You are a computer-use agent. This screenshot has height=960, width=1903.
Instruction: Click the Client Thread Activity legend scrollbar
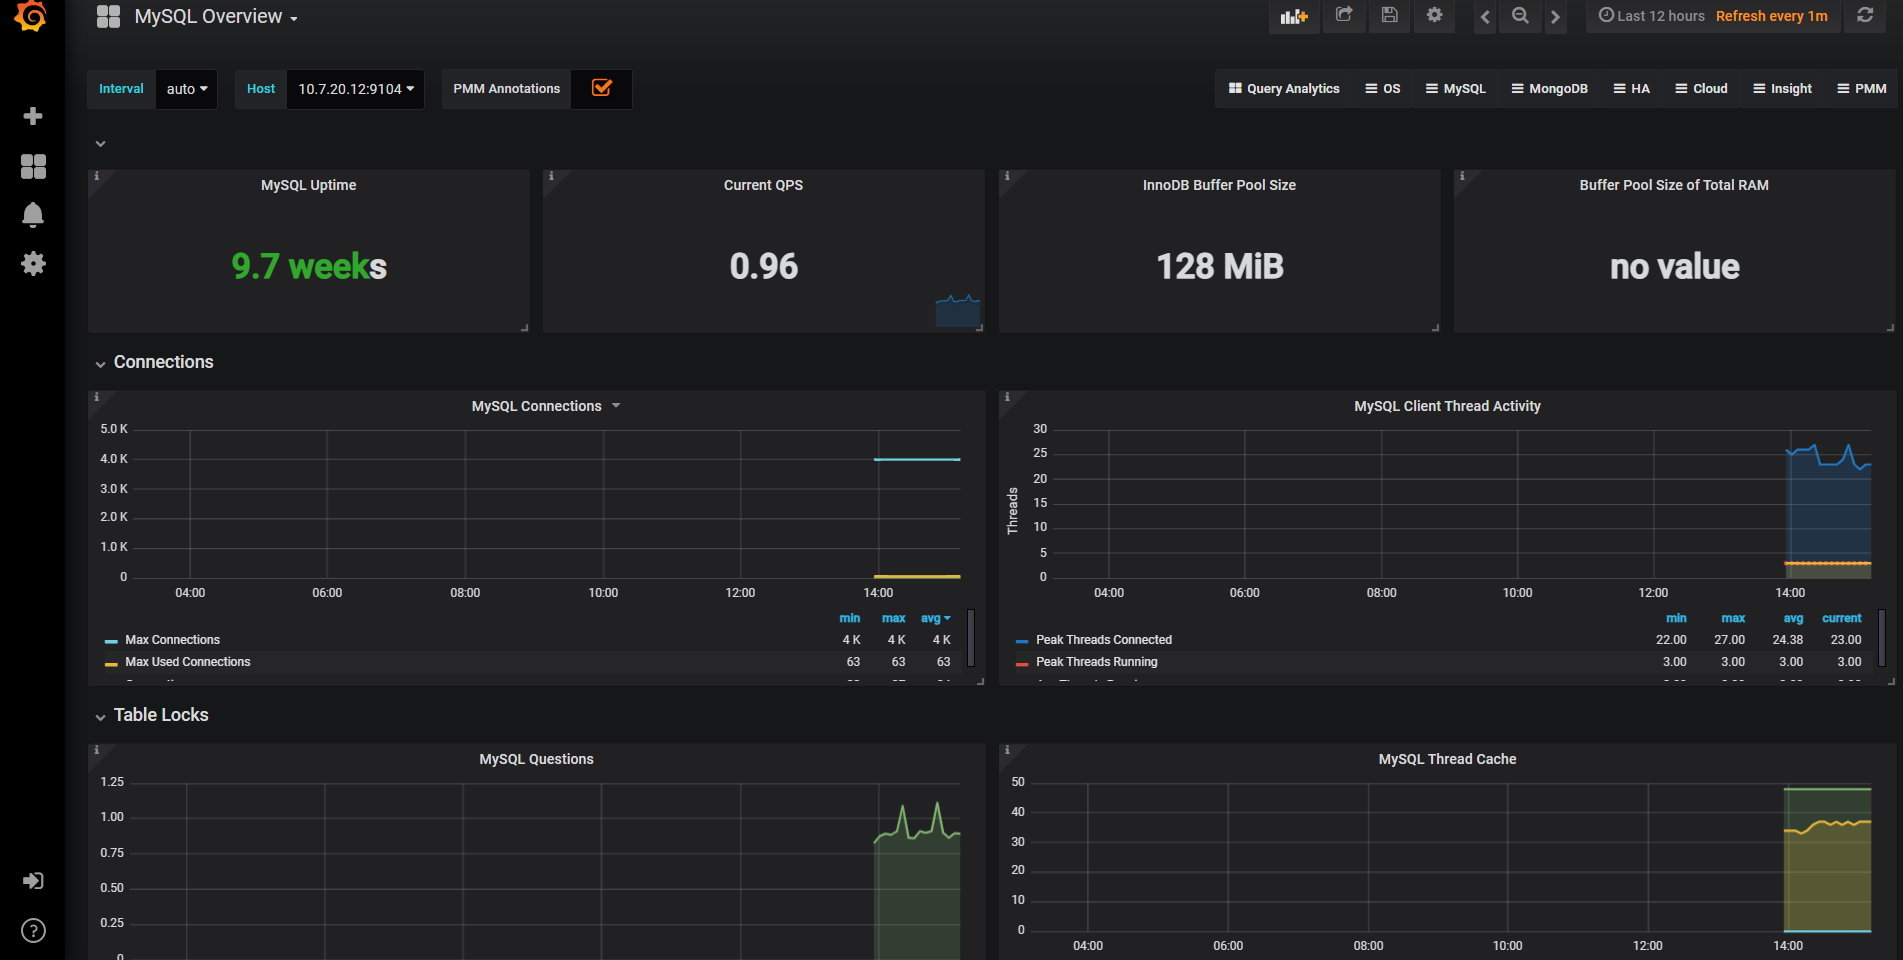1882,638
